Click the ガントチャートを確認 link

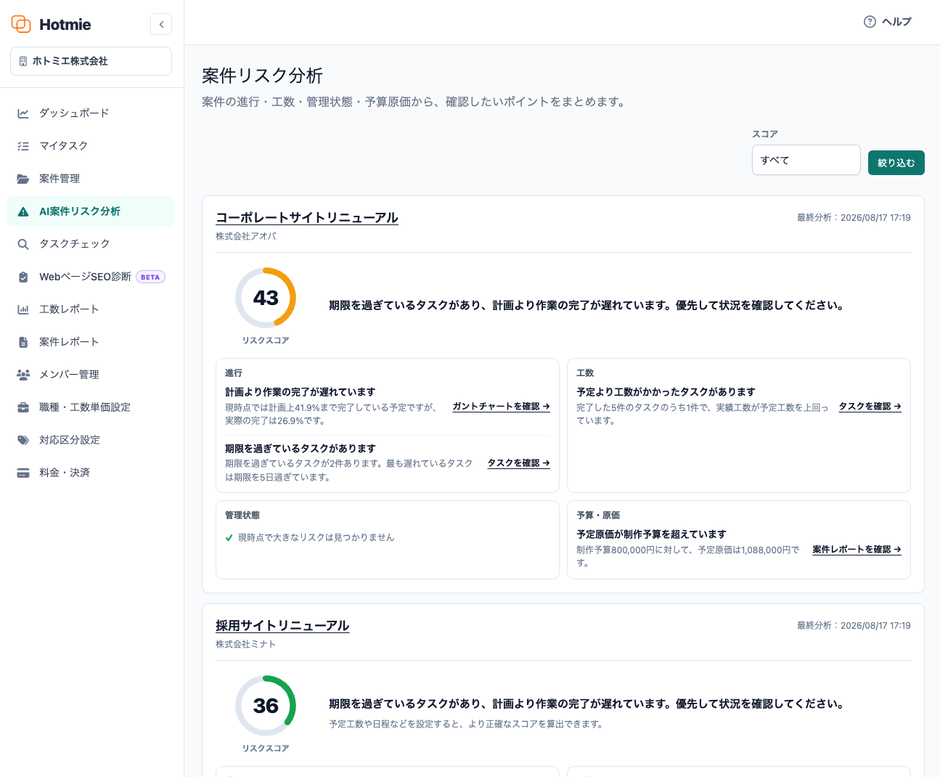[x=501, y=406]
